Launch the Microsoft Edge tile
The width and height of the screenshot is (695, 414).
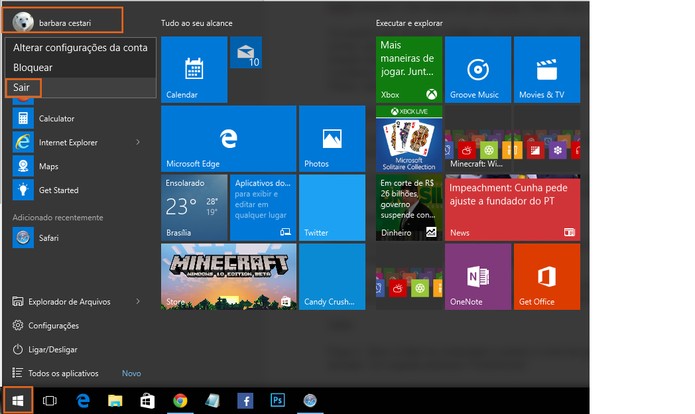(229, 139)
